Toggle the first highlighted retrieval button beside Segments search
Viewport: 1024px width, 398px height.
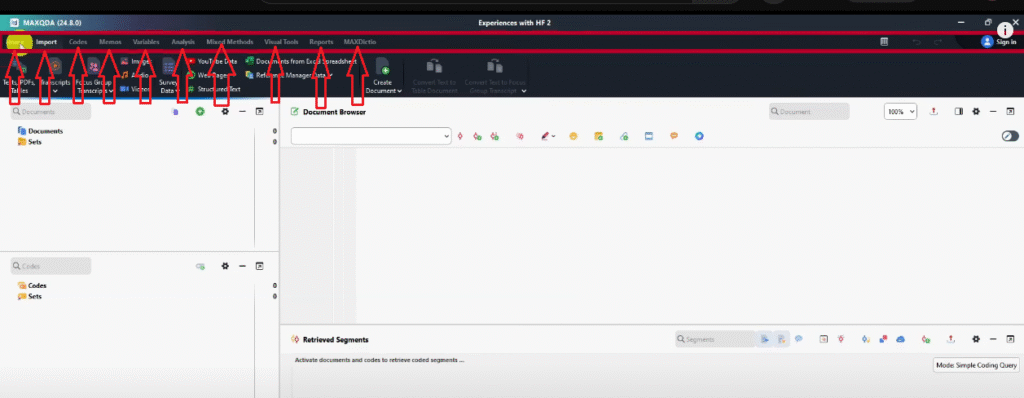[x=765, y=339]
